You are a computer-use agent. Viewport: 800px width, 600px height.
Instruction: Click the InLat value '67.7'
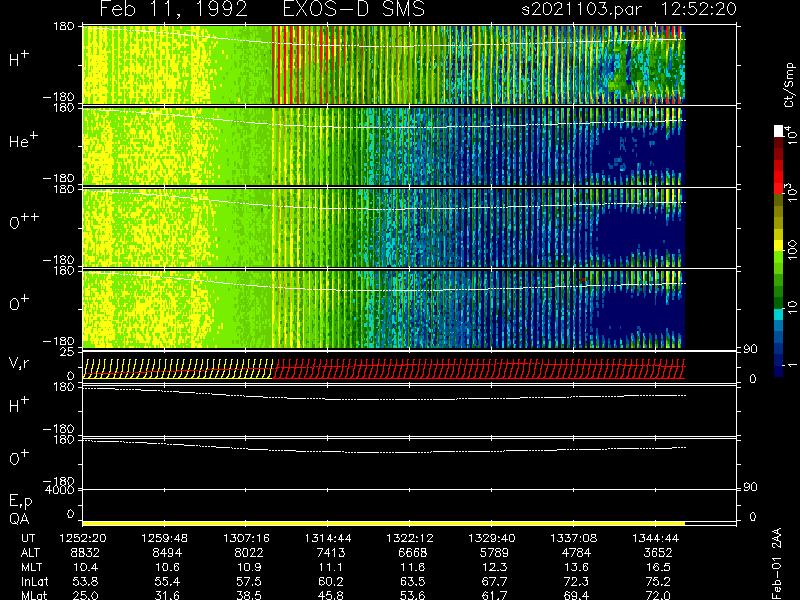click(495, 581)
